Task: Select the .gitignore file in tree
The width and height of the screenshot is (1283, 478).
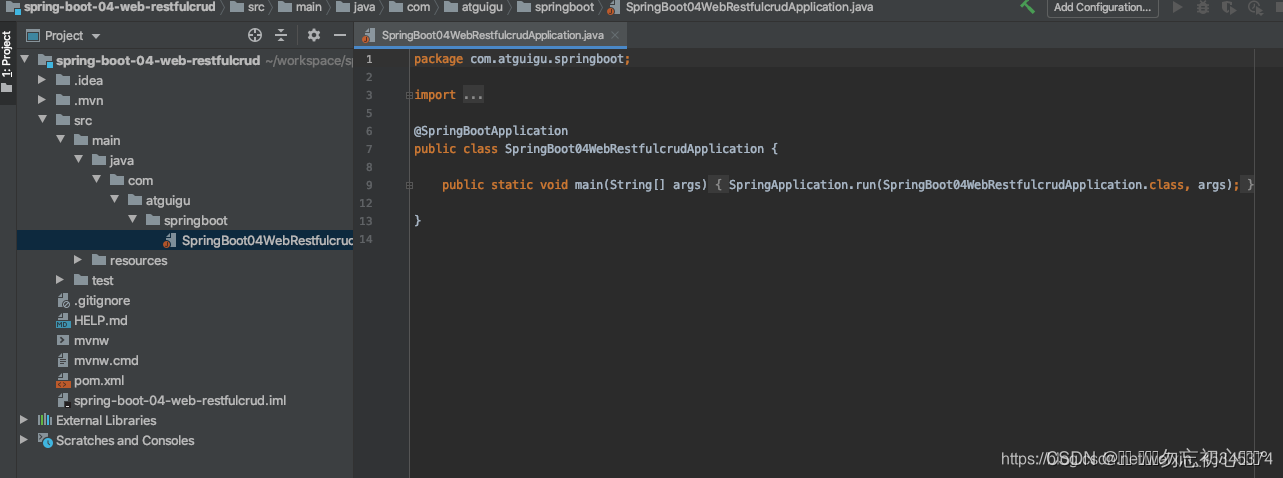Action: pos(101,300)
